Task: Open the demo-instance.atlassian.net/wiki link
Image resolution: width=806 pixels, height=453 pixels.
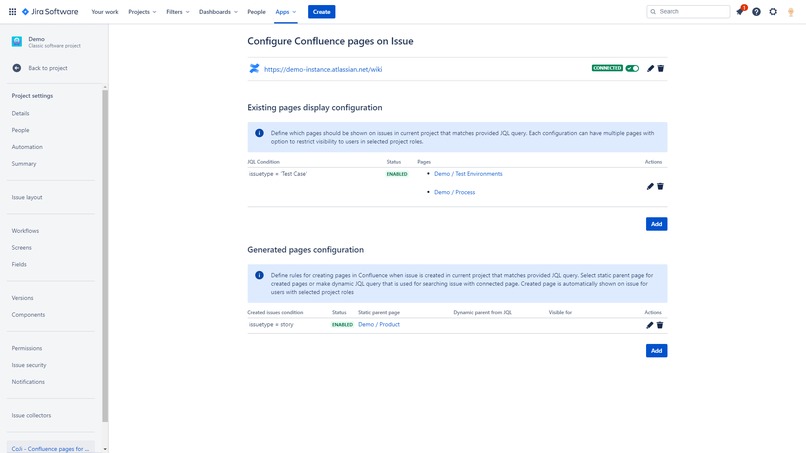Action: [323, 69]
